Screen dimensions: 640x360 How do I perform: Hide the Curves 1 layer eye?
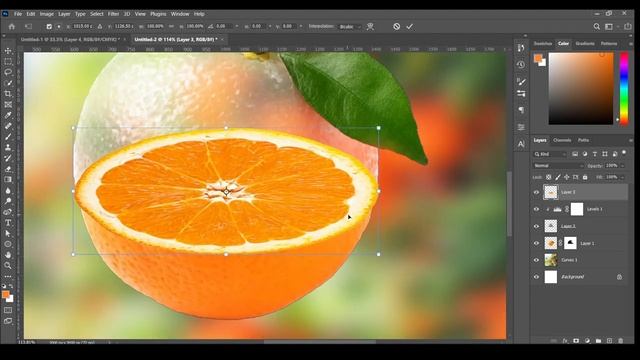536,260
